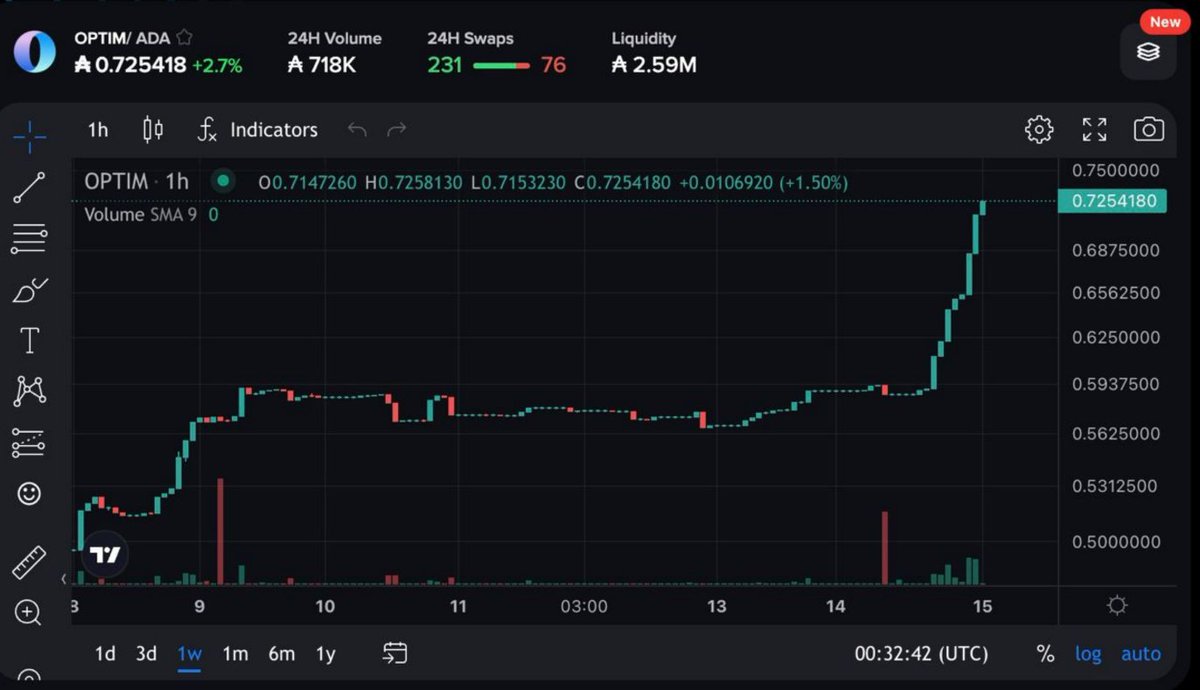This screenshot has height=690, width=1200.
Task: Open the forecast/projection tools
Action: coord(30,443)
